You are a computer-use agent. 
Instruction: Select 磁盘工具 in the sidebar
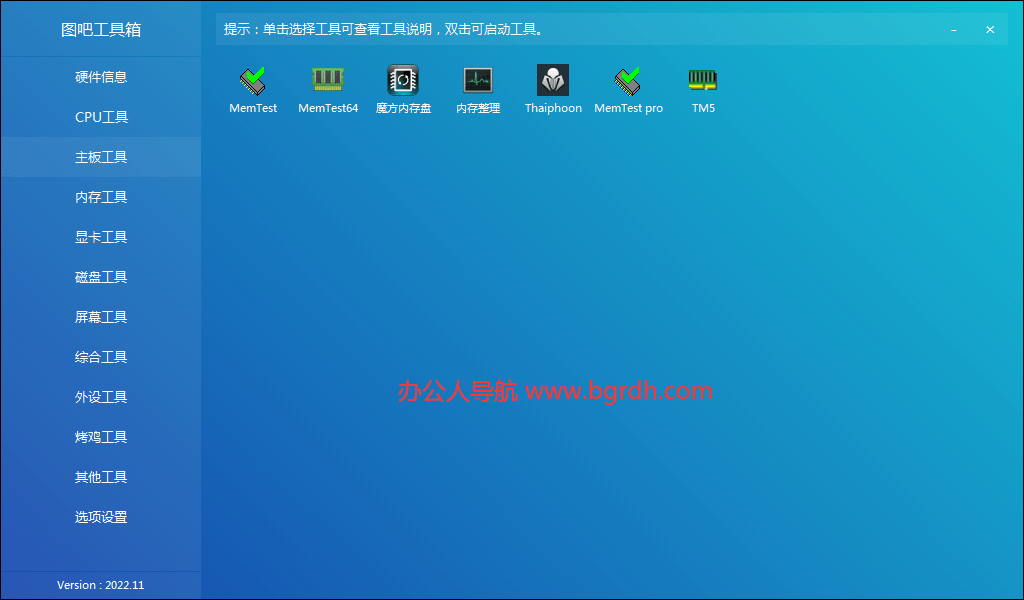[100, 277]
